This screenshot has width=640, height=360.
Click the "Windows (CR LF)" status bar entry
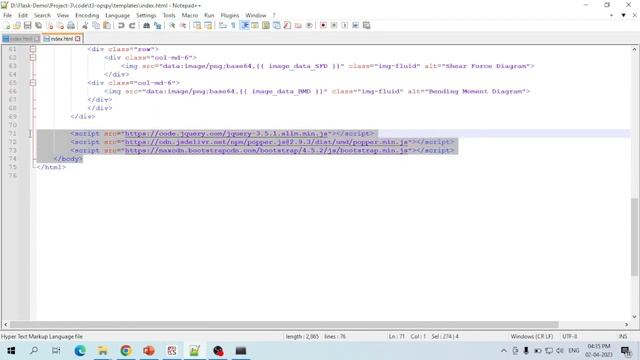point(531,336)
